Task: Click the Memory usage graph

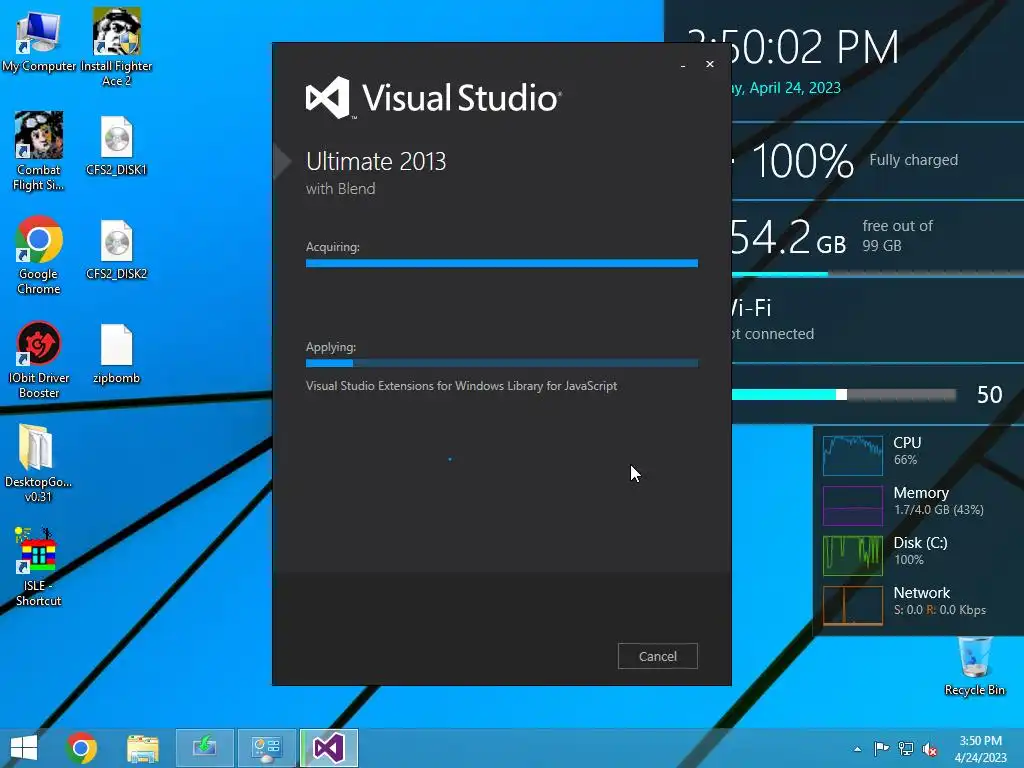Action: (853, 505)
